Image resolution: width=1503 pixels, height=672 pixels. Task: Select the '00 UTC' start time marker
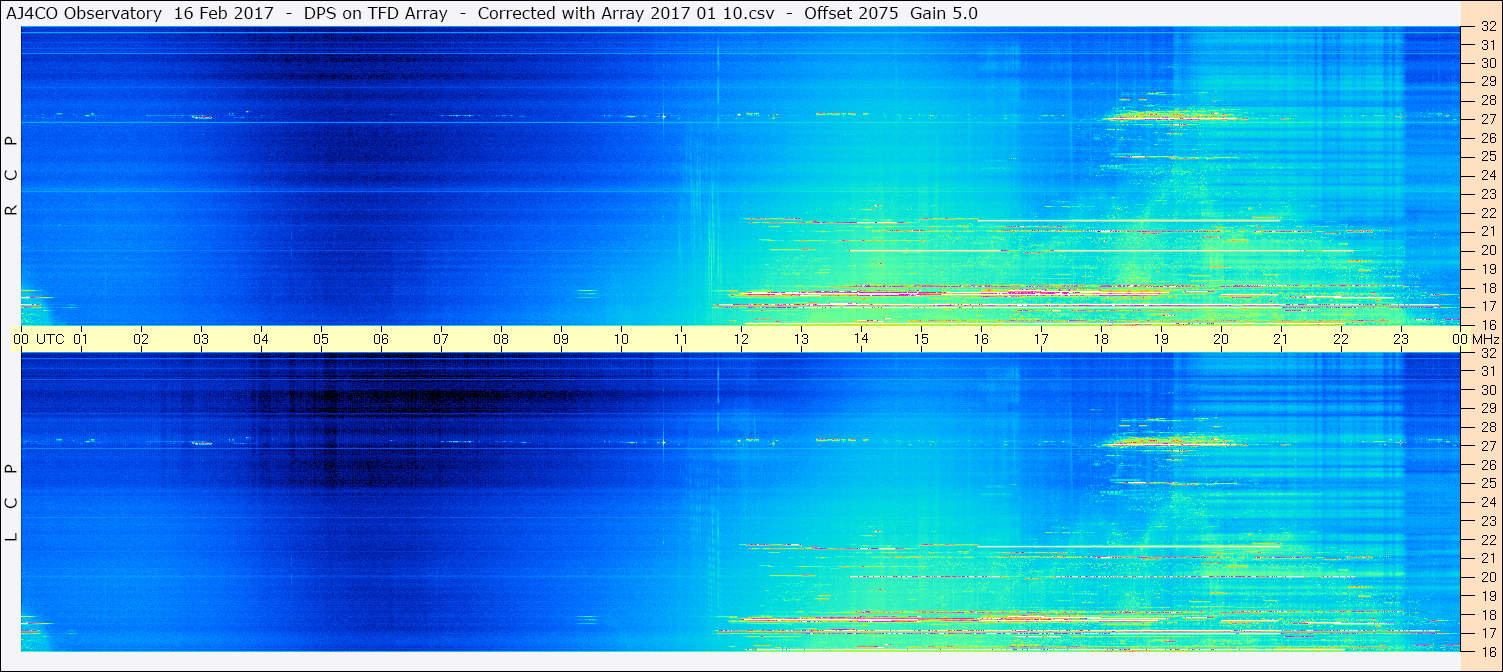tap(40, 339)
